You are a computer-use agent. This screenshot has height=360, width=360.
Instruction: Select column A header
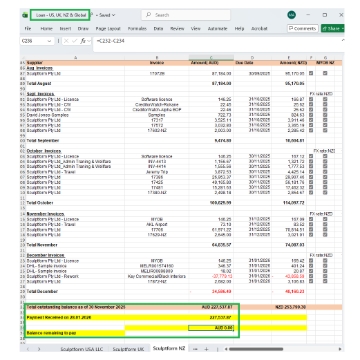coord(75,58)
